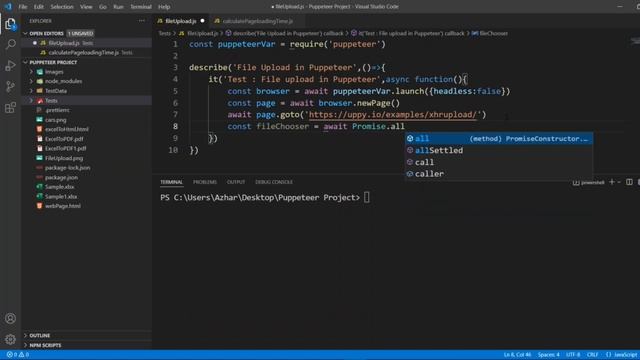640x360 pixels.
Task: Select the 'allSettled' suggestion
Action: [x=499, y=150]
